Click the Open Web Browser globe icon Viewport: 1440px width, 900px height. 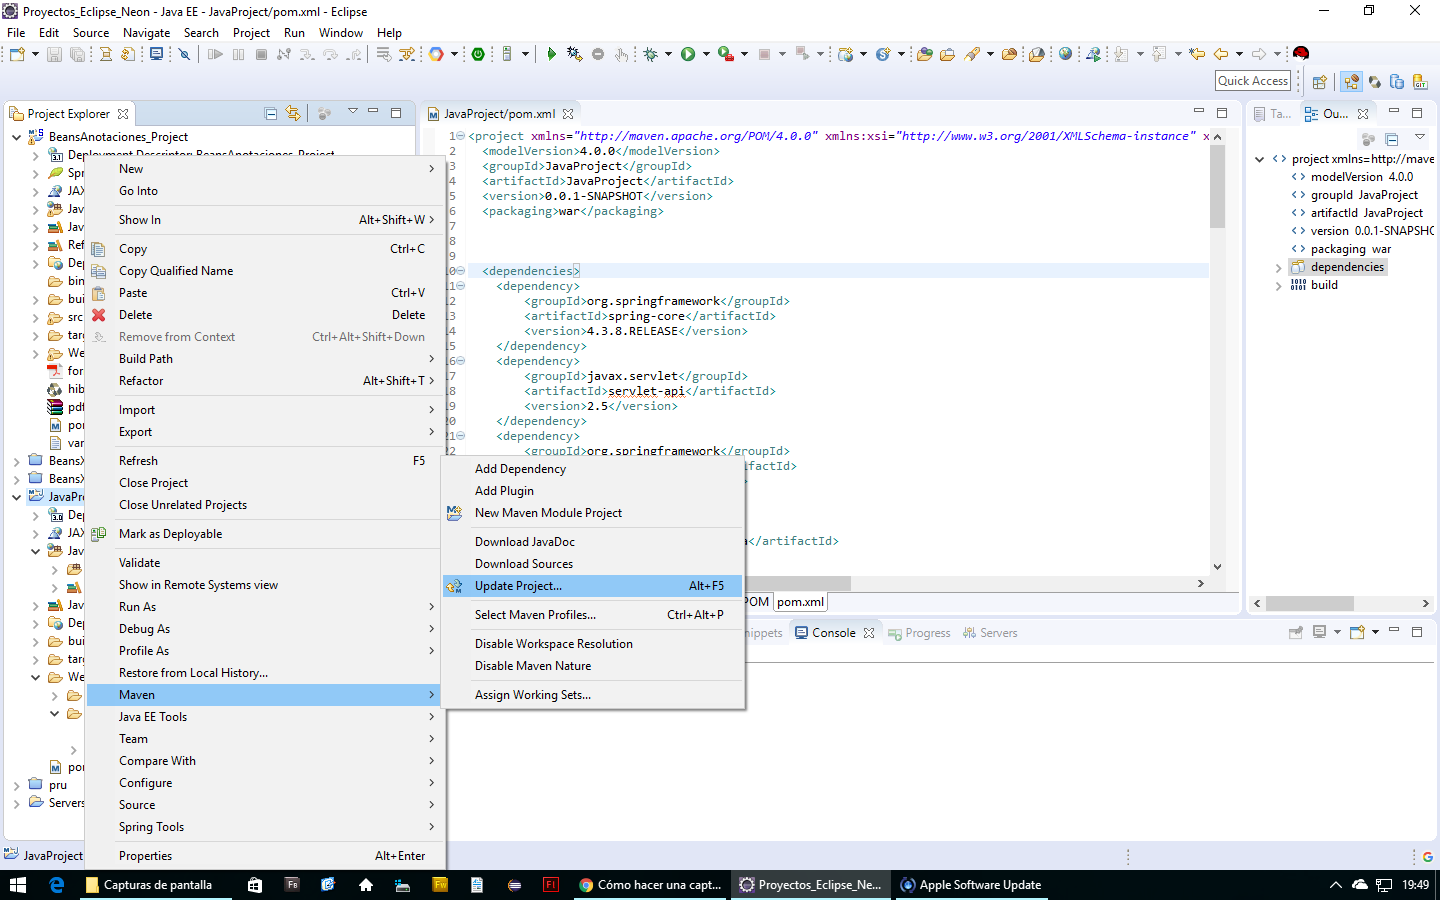pos(1065,54)
